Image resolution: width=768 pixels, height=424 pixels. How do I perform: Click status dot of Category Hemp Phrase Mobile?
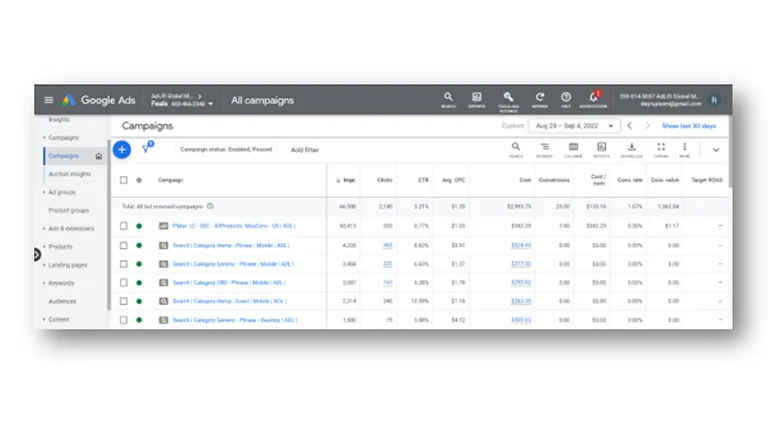(139, 245)
